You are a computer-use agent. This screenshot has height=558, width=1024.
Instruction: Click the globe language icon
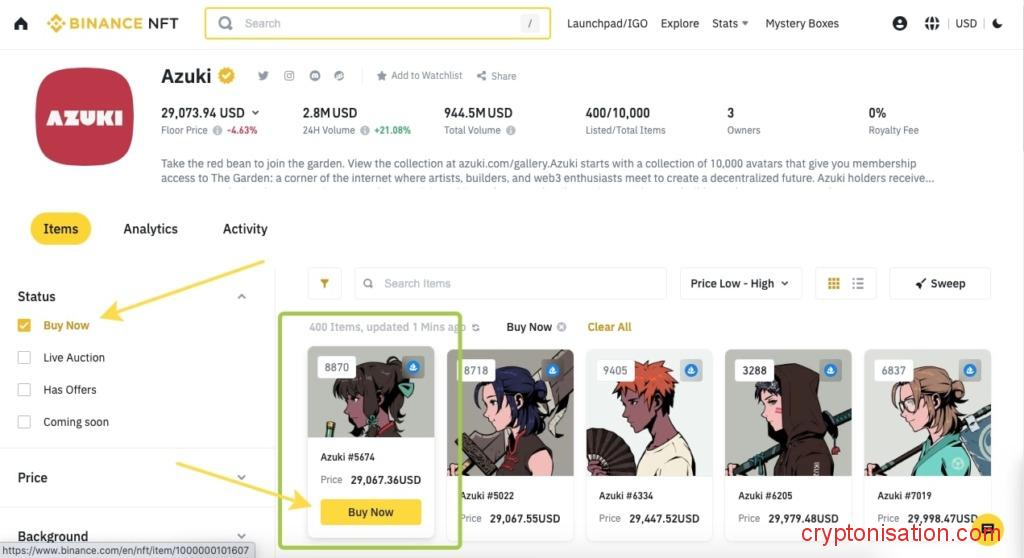click(x=932, y=24)
